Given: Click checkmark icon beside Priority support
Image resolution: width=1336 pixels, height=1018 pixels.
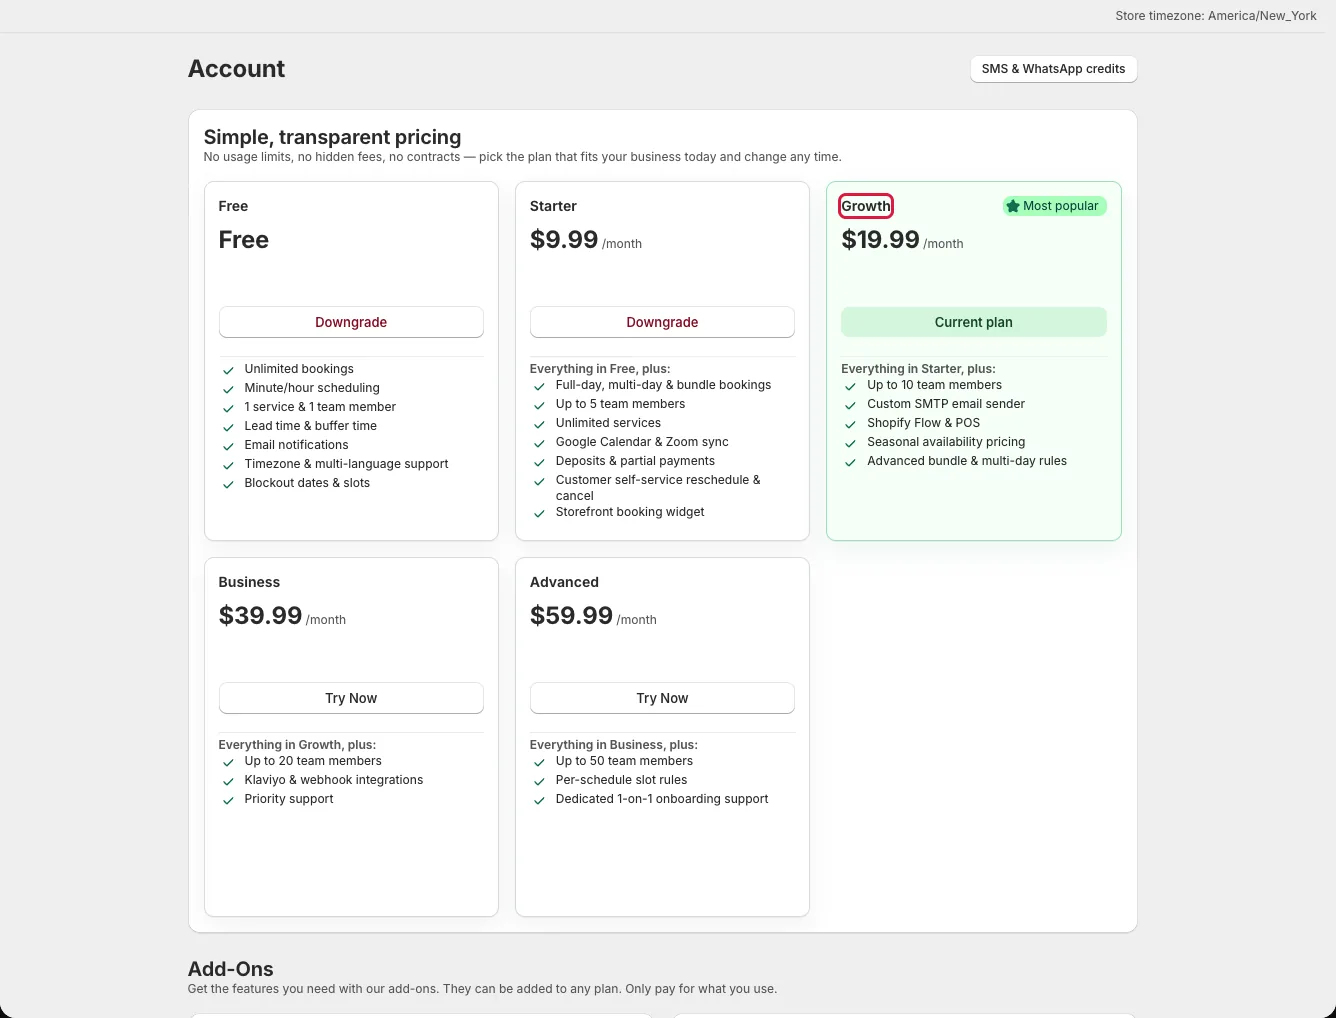Looking at the screenshot, I should click(228, 800).
